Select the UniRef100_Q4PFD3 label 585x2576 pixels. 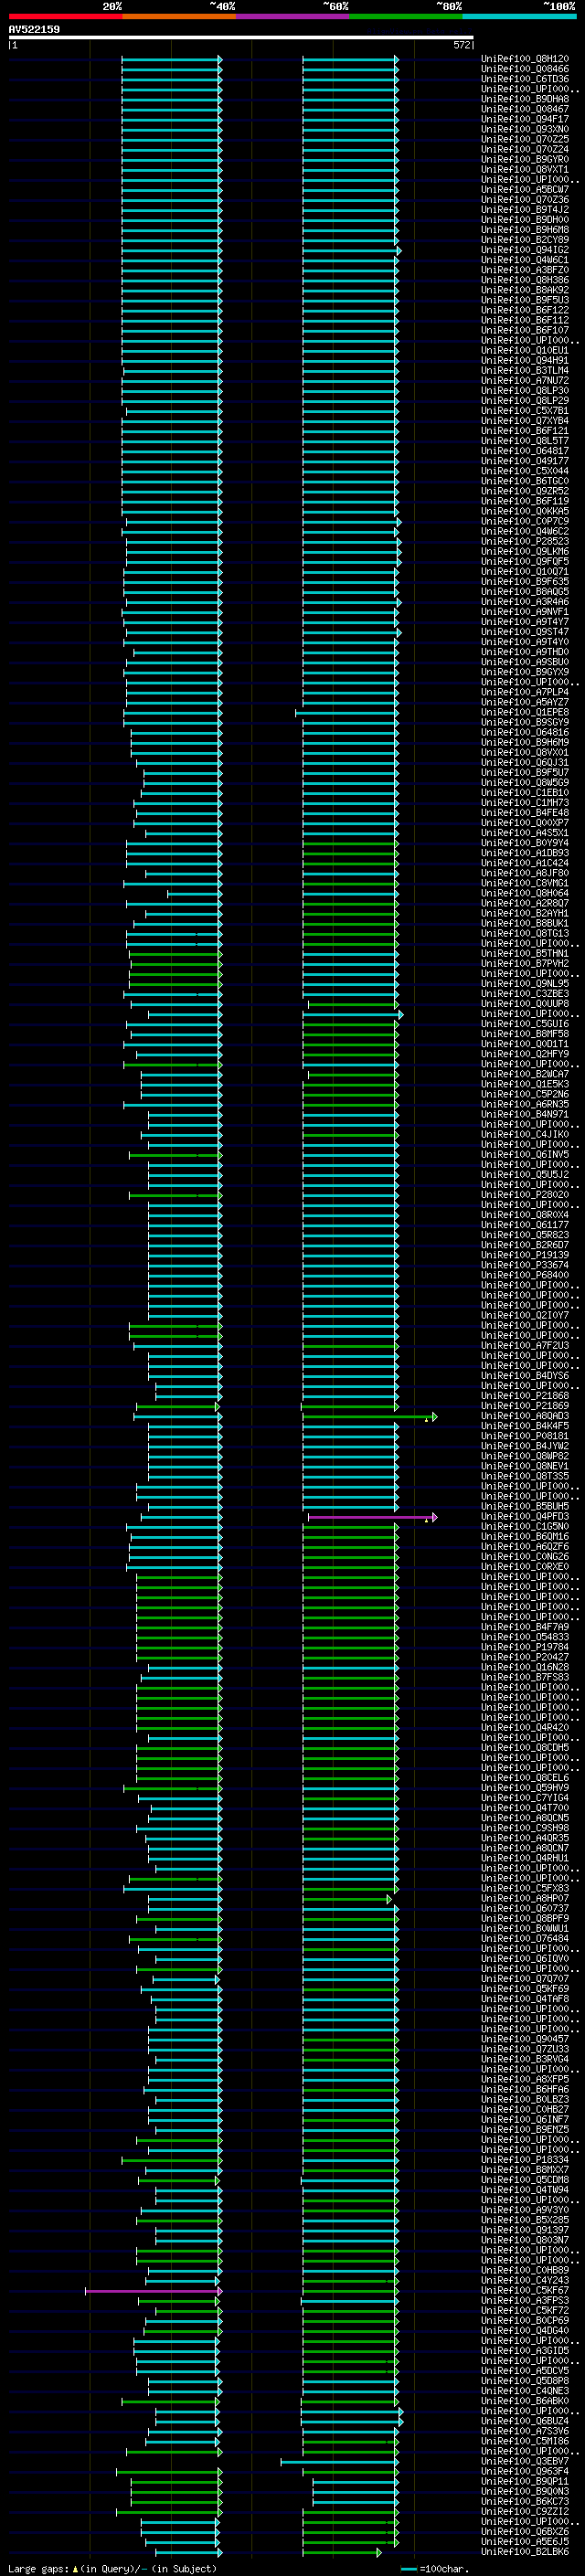pos(525,1516)
